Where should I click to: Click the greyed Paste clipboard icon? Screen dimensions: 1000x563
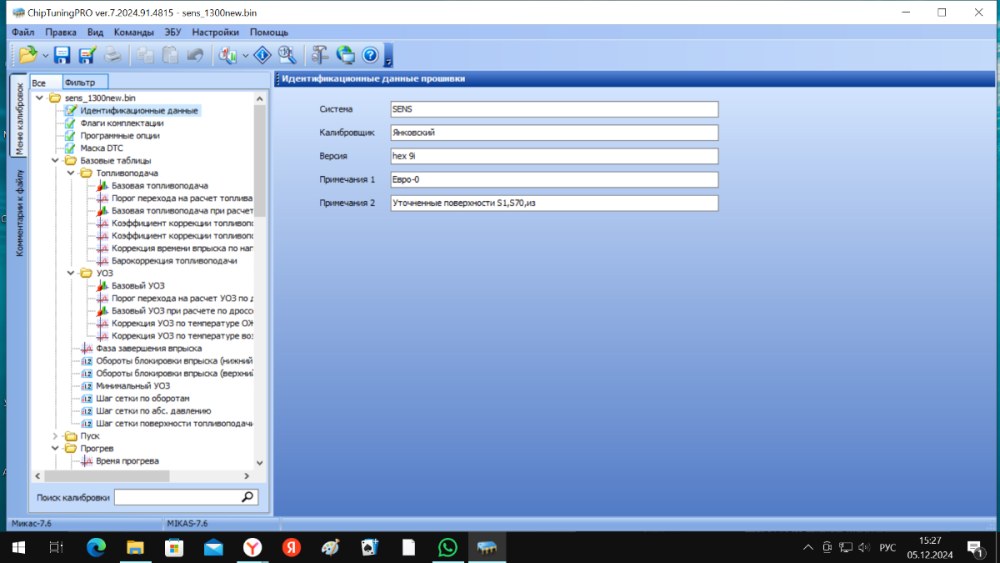pos(170,55)
